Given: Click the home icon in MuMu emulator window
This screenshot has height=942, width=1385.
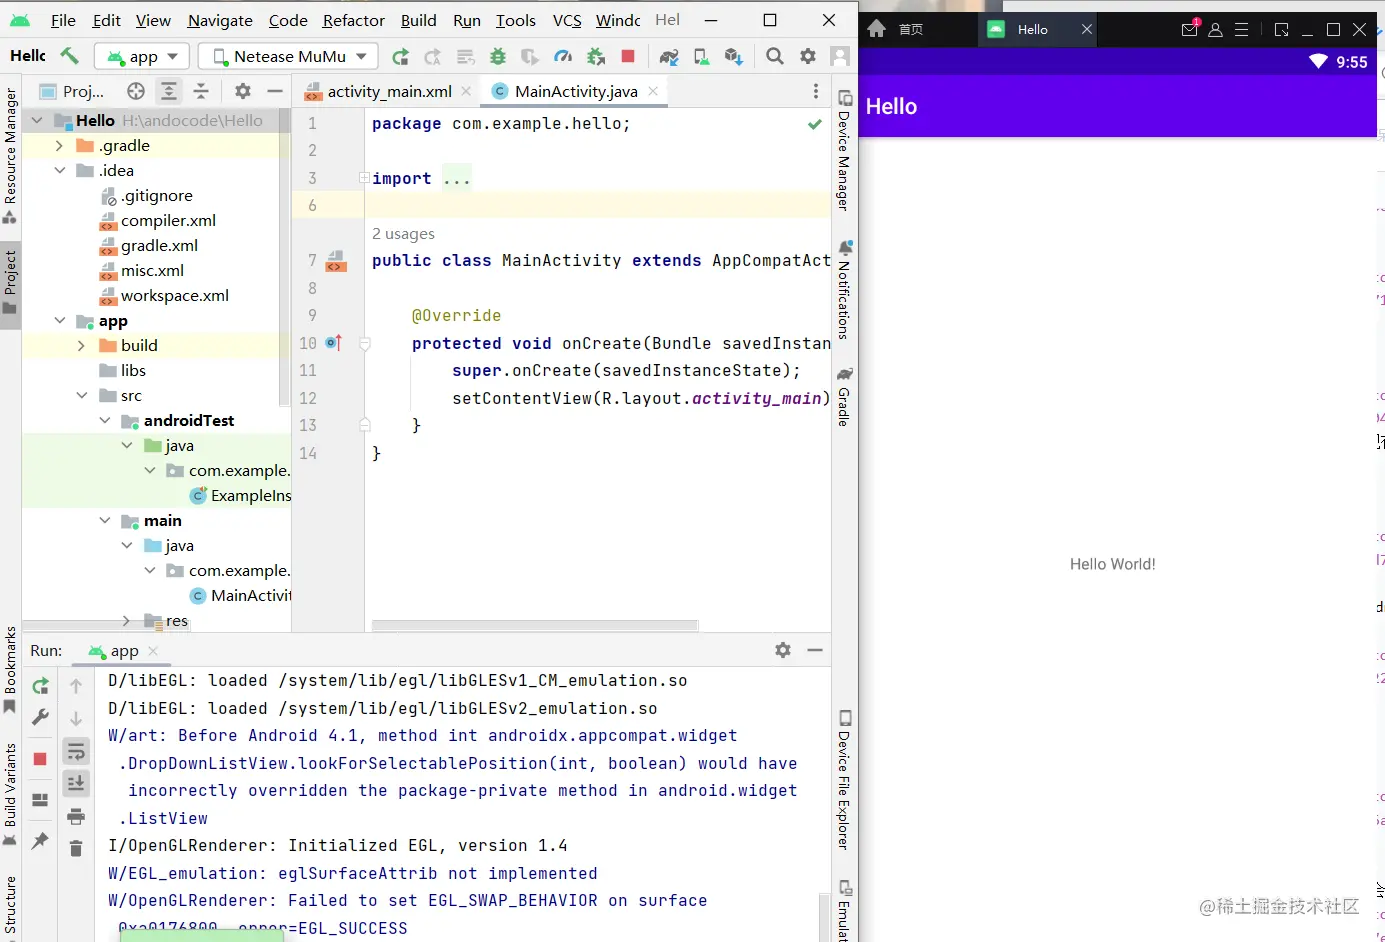Looking at the screenshot, I should tap(877, 29).
